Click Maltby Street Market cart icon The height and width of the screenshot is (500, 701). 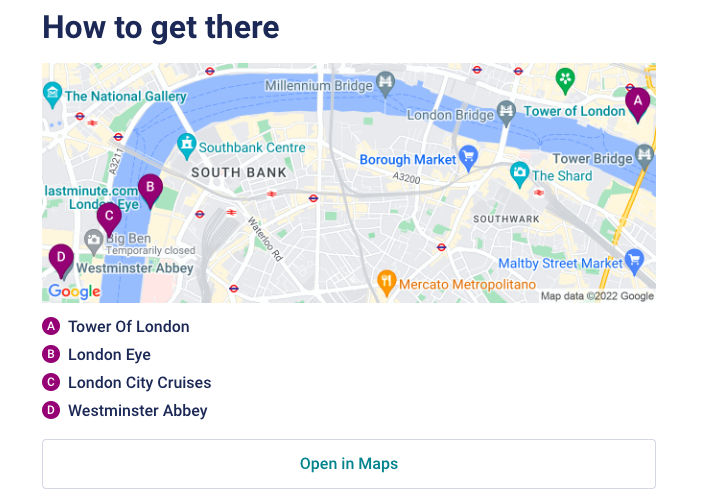click(634, 262)
